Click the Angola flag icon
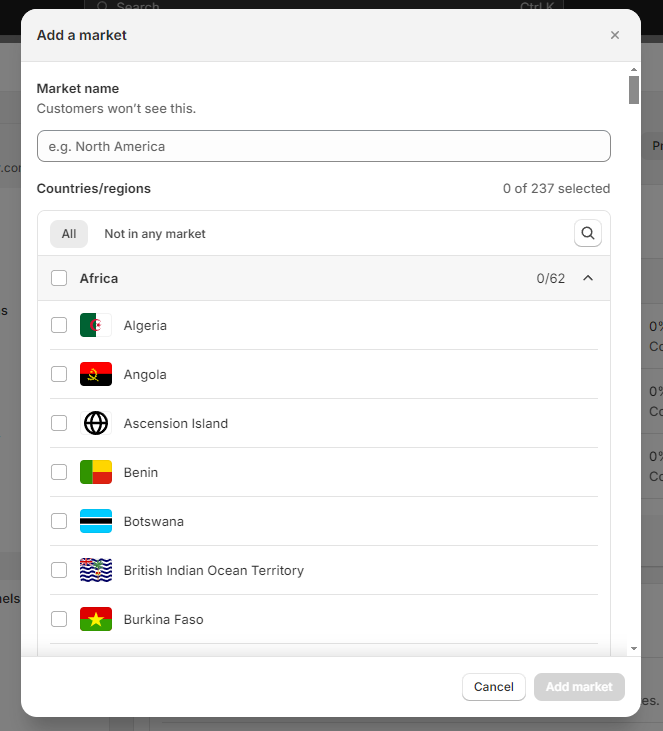The width and height of the screenshot is (663, 731). click(x=96, y=374)
